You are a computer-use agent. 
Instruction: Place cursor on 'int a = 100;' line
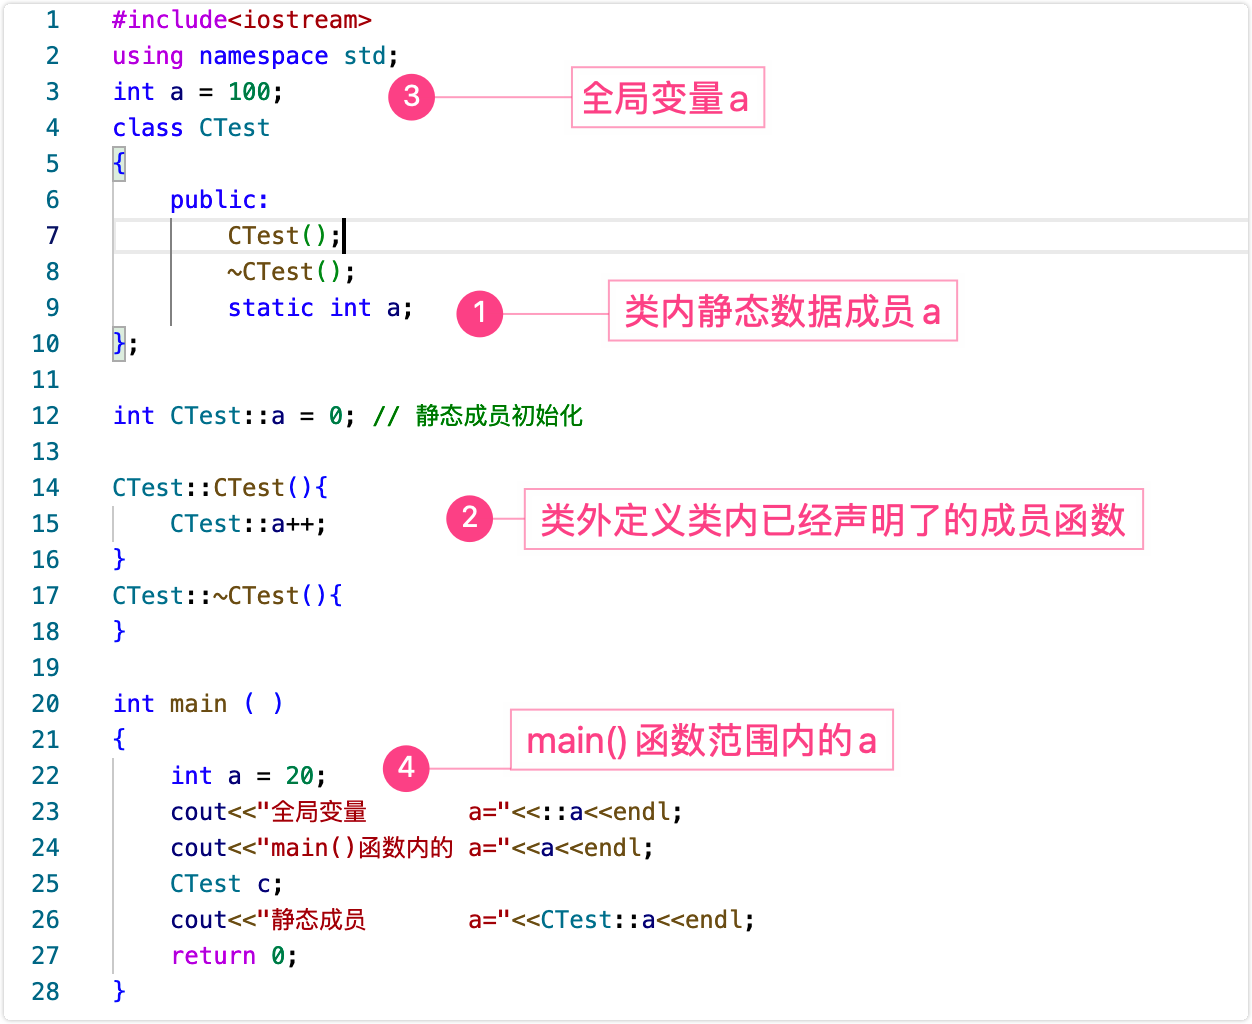coord(198,92)
